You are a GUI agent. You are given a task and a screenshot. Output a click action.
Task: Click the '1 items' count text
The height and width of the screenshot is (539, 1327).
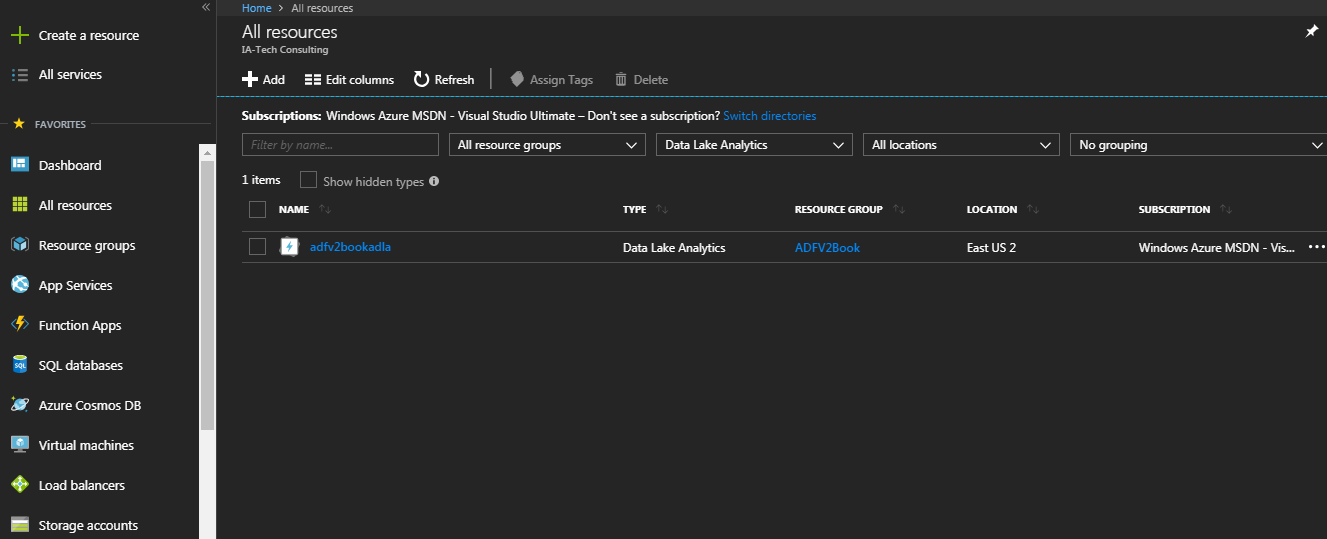click(x=261, y=180)
